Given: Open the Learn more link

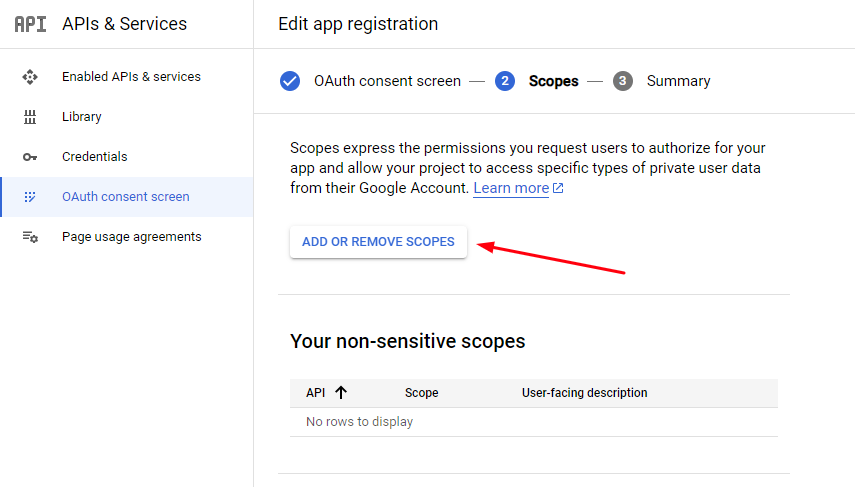Looking at the screenshot, I should [x=511, y=188].
